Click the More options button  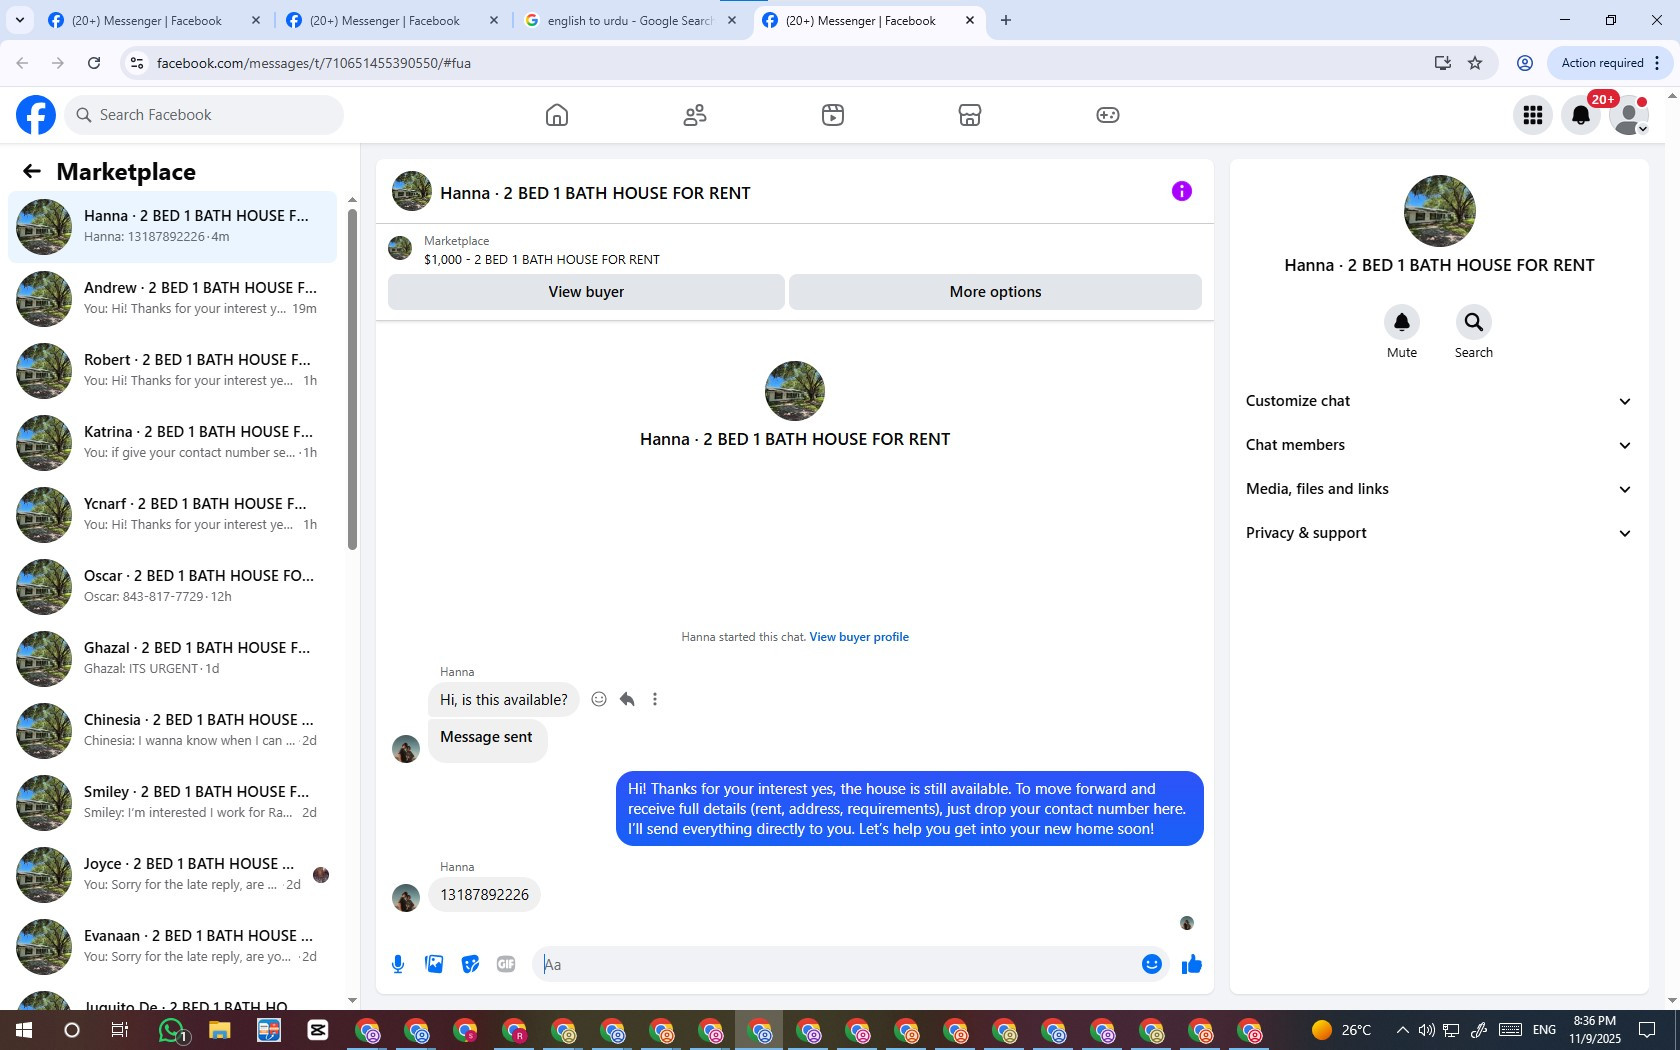995,292
